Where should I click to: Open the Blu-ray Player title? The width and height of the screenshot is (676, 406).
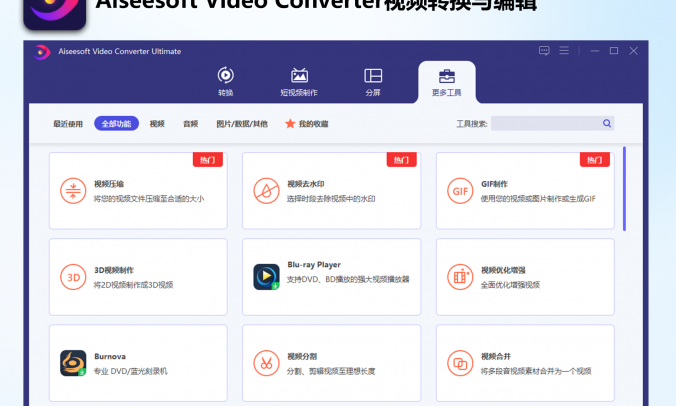[x=314, y=265]
